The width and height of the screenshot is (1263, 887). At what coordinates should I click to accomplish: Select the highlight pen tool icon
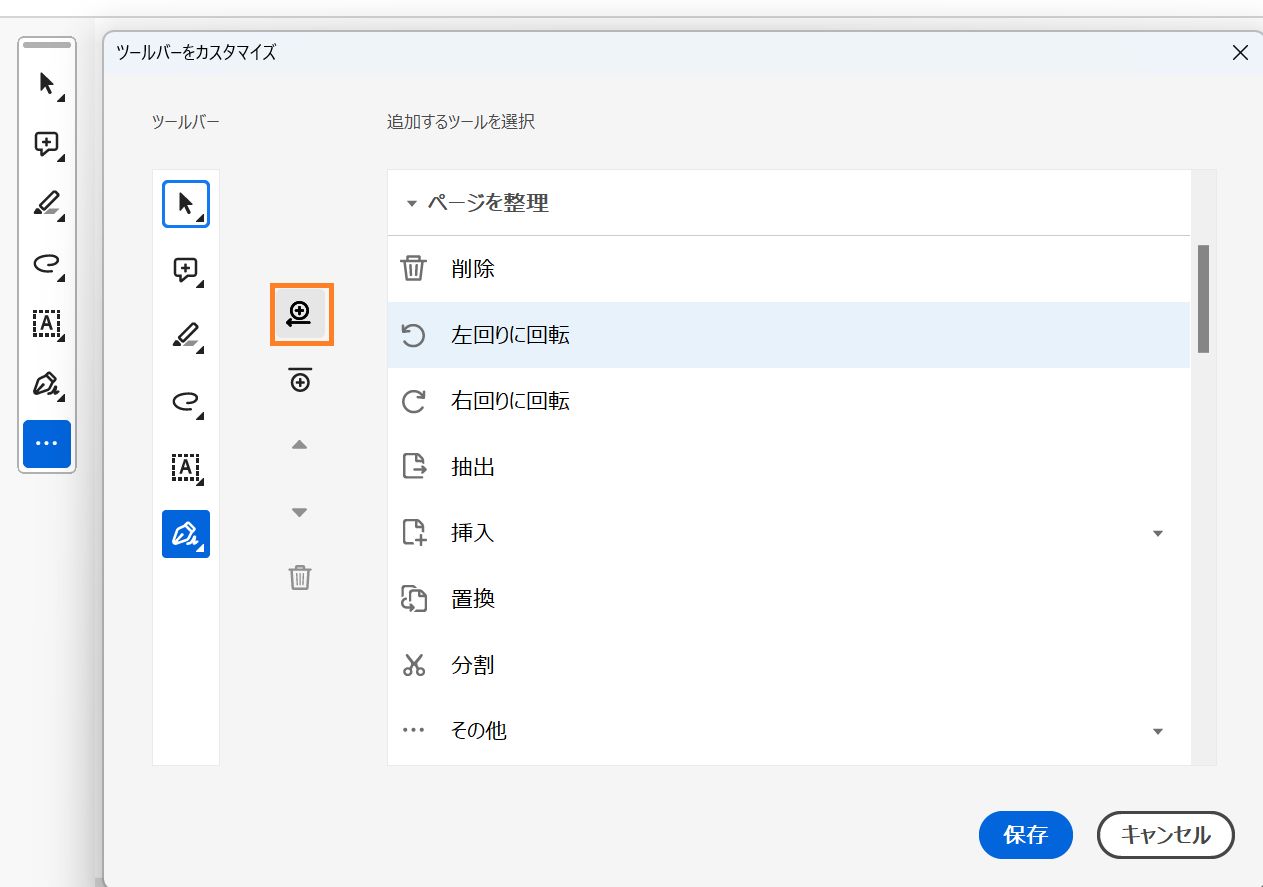pos(46,204)
